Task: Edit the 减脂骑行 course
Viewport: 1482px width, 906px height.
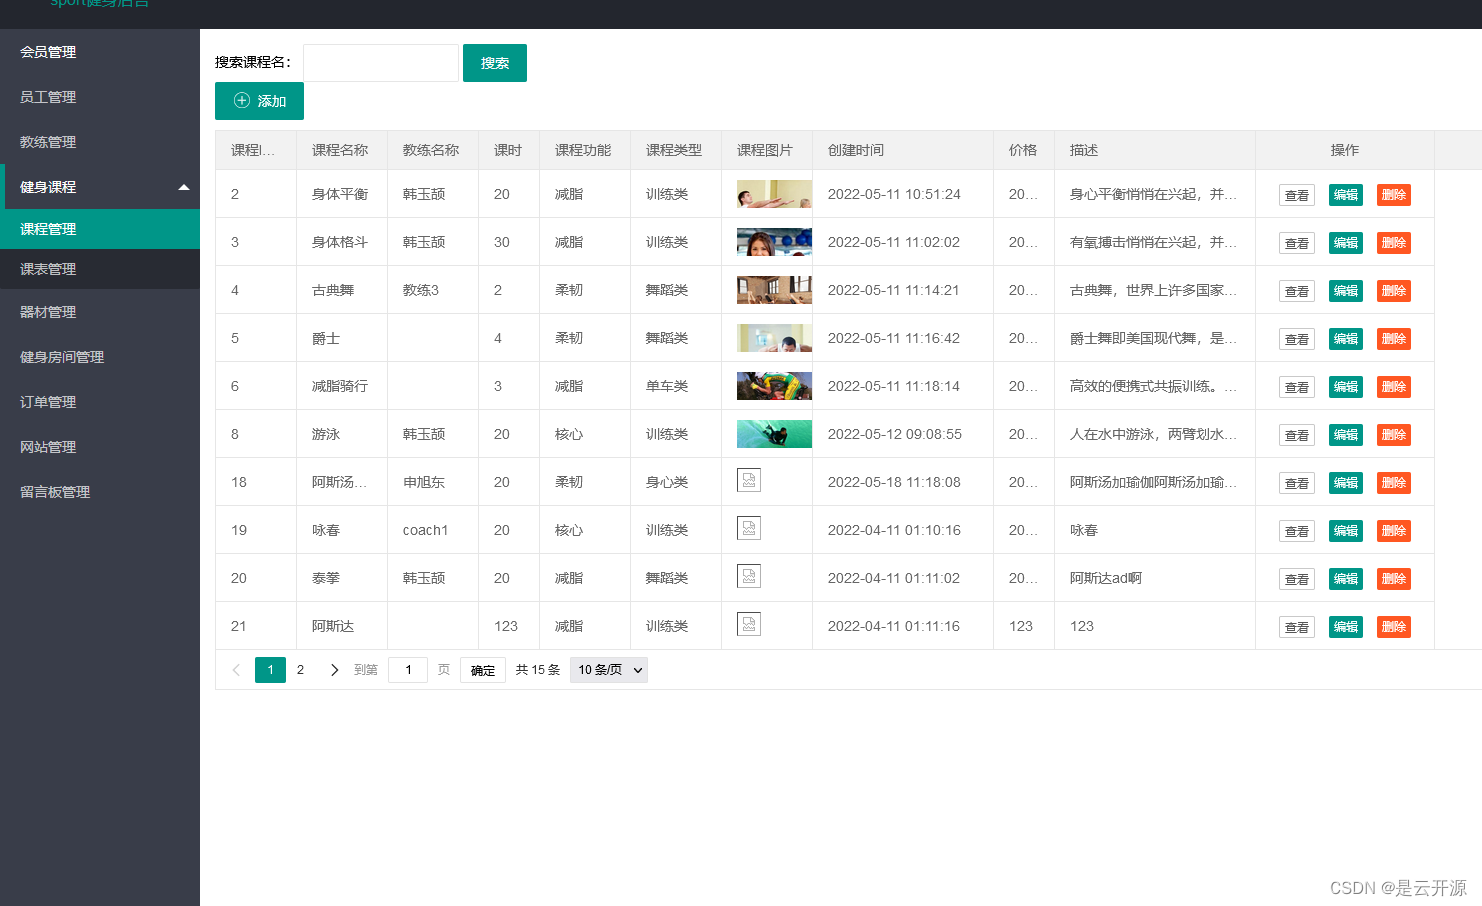Action: 1346,387
